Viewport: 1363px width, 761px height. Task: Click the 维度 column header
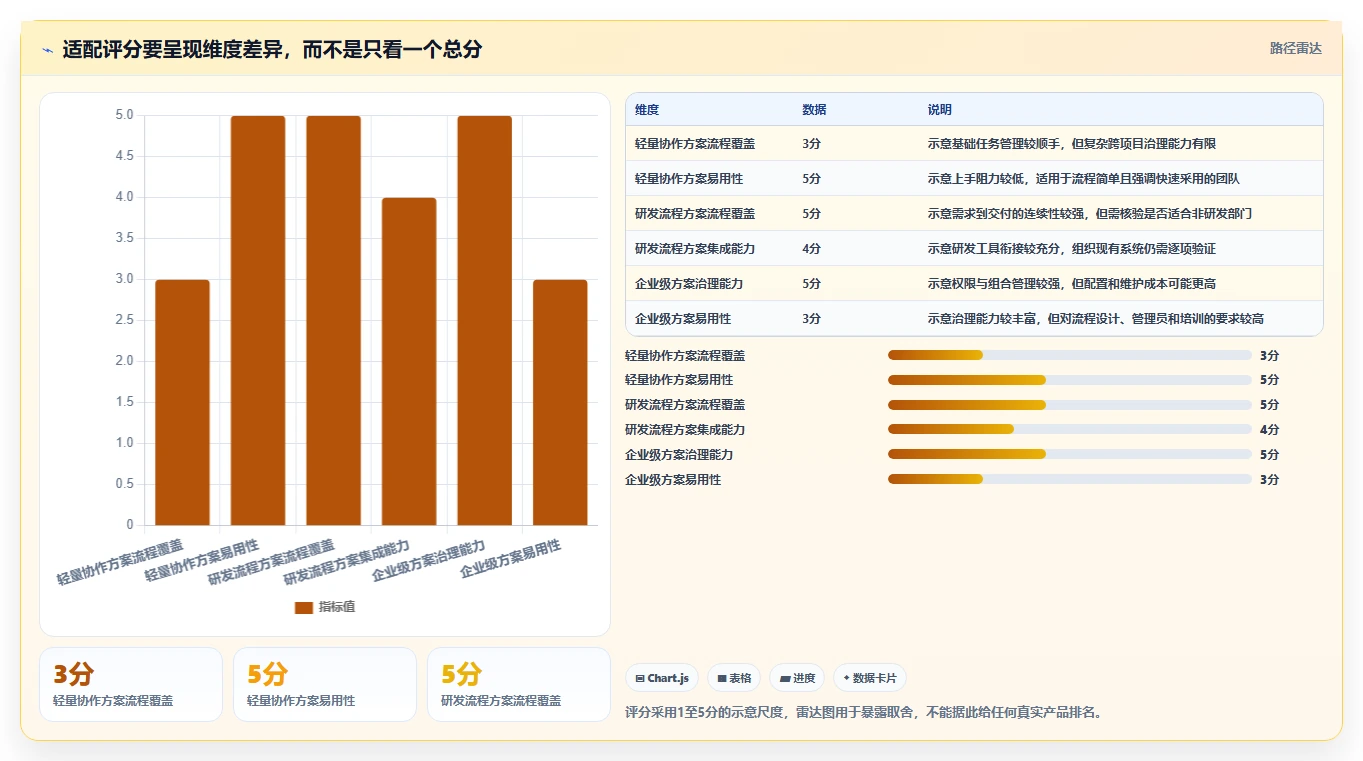point(647,110)
